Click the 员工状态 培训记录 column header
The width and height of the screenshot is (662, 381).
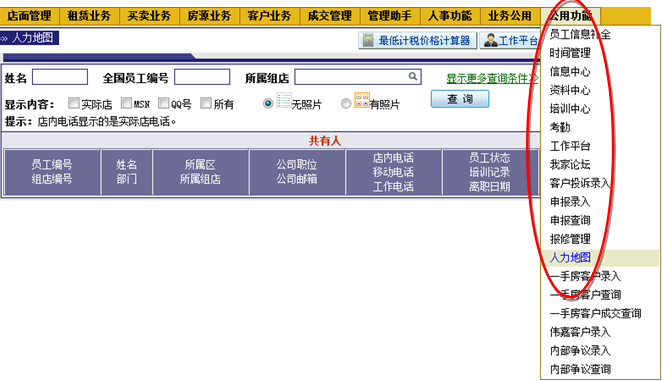point(490,172)
